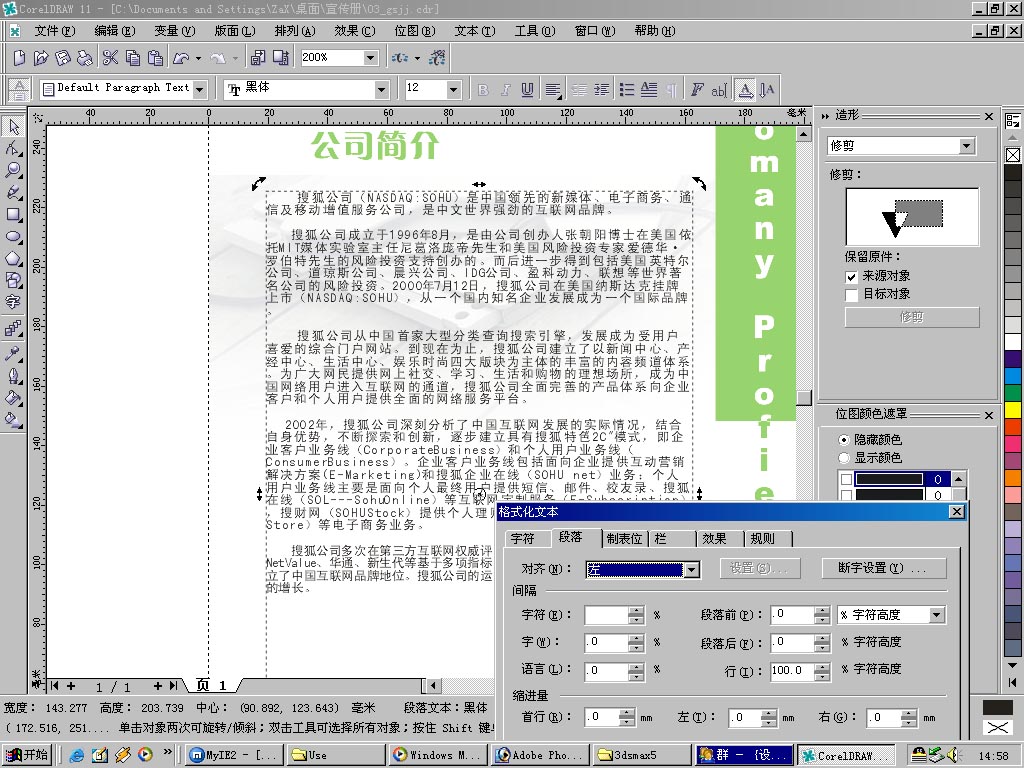
Task: Open Format Text with the F icon
Action: pos(697,89)
